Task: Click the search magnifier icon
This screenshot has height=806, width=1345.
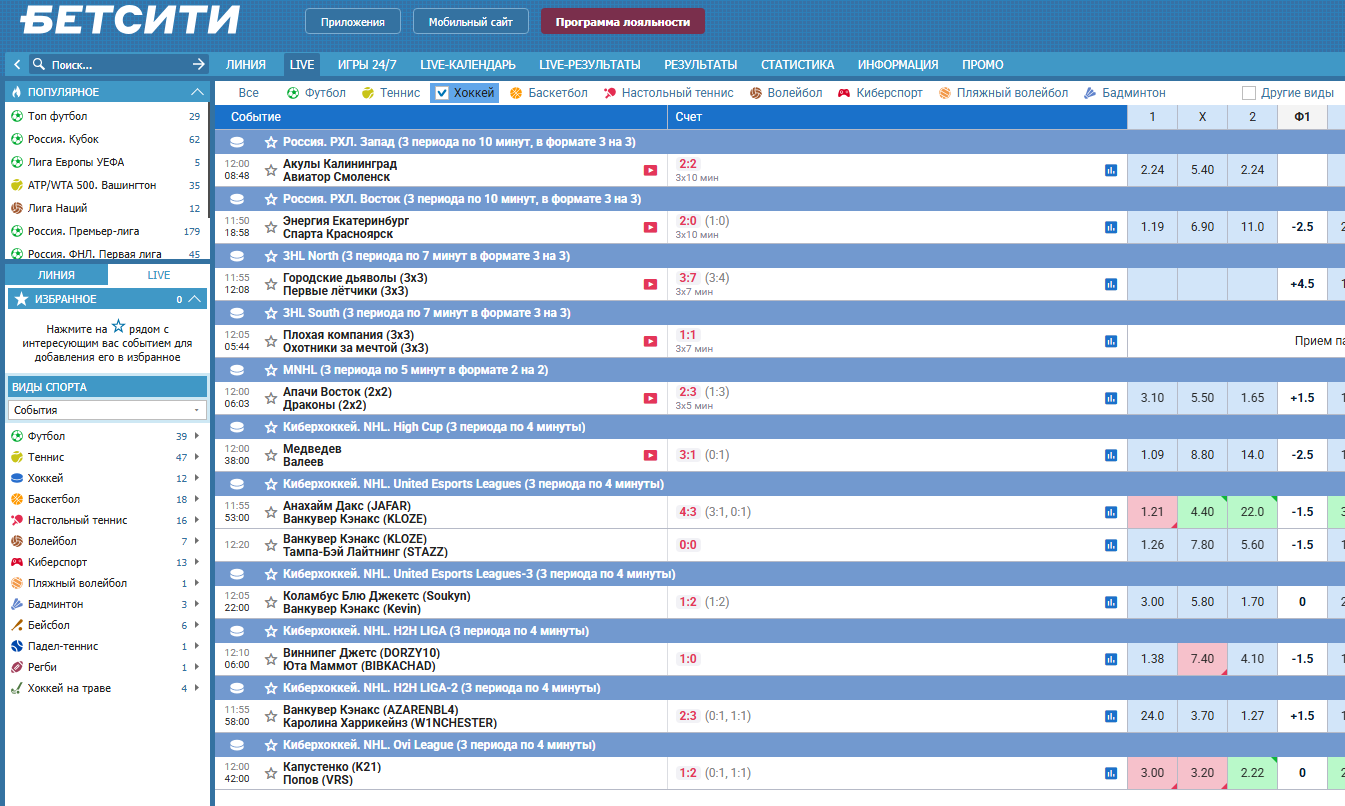Action: click(x=39, y=64)
